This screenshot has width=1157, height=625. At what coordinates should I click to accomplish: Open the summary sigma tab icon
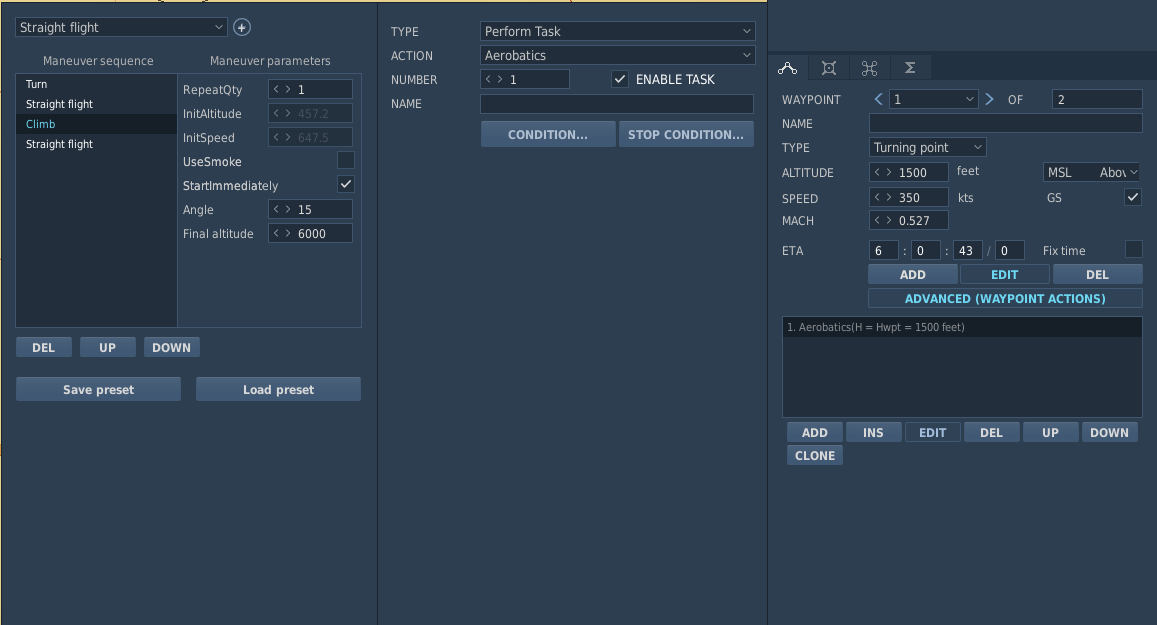click(x=910, y=68)
